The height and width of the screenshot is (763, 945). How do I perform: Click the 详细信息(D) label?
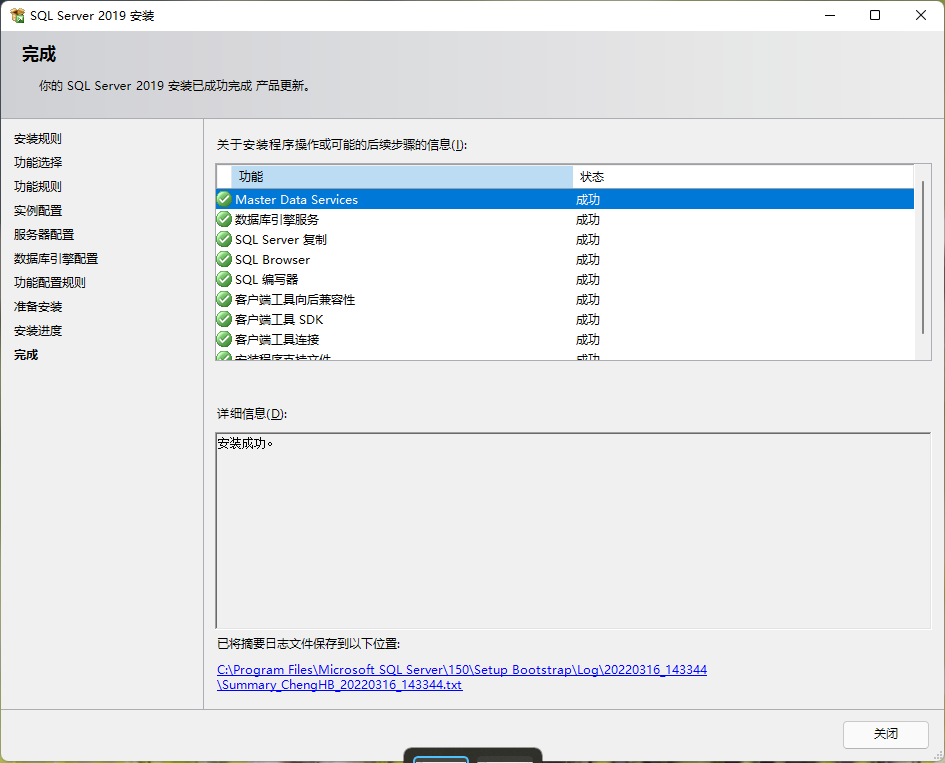tap(252, 414)
